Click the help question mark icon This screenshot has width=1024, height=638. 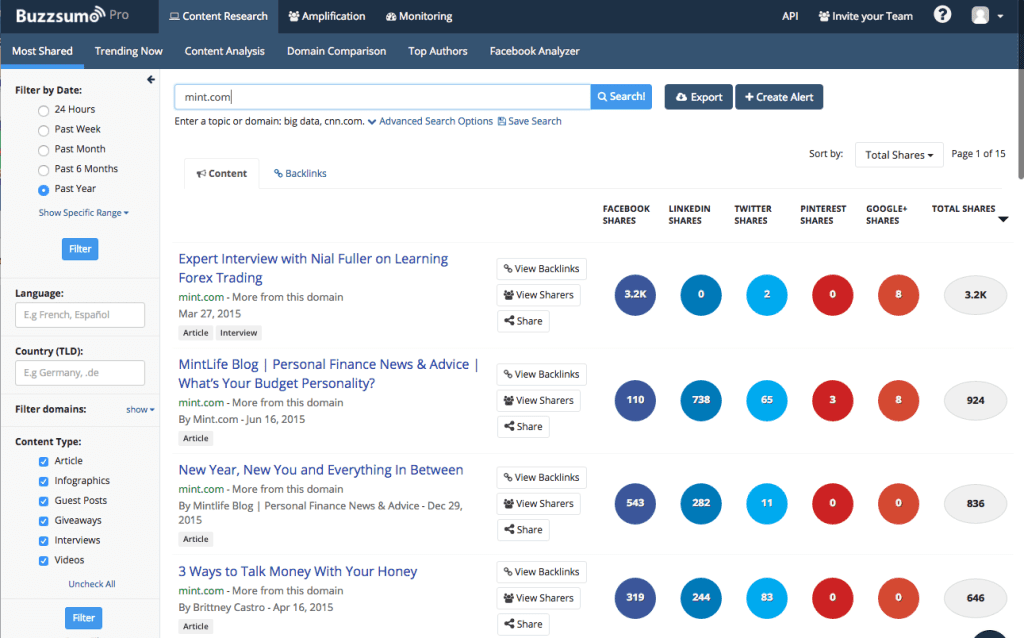click(941, 15)
